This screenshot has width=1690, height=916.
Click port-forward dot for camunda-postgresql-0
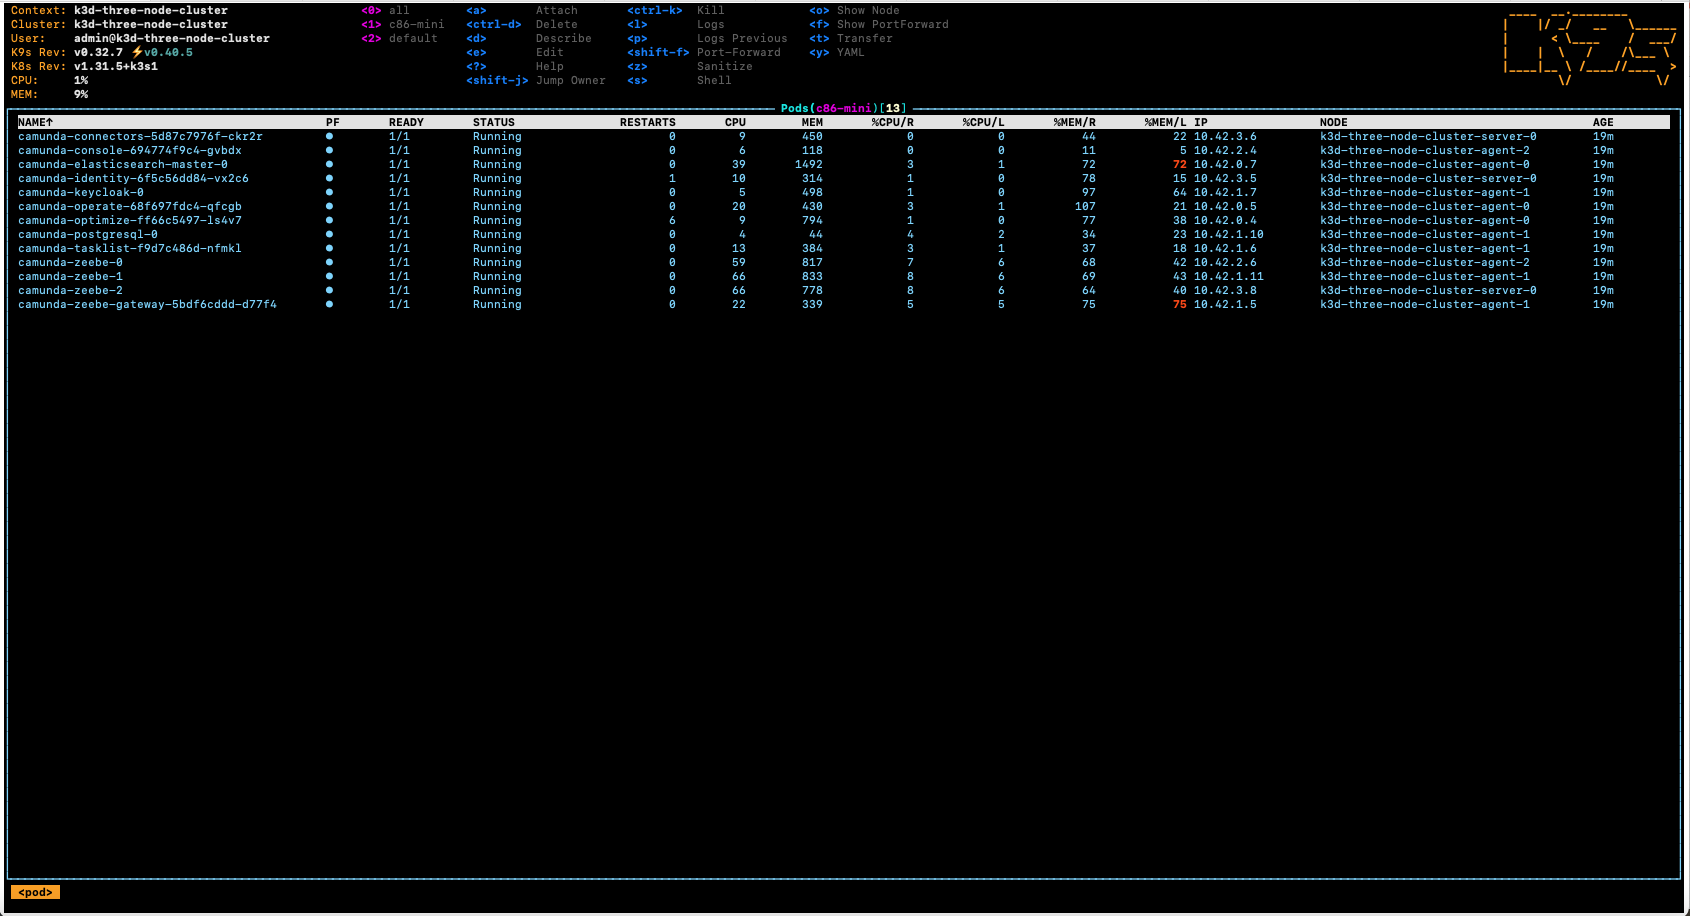(x=329, y=234)
